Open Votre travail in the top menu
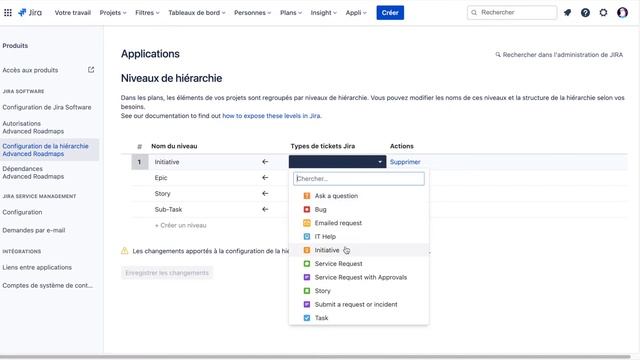 coord(73,13)
